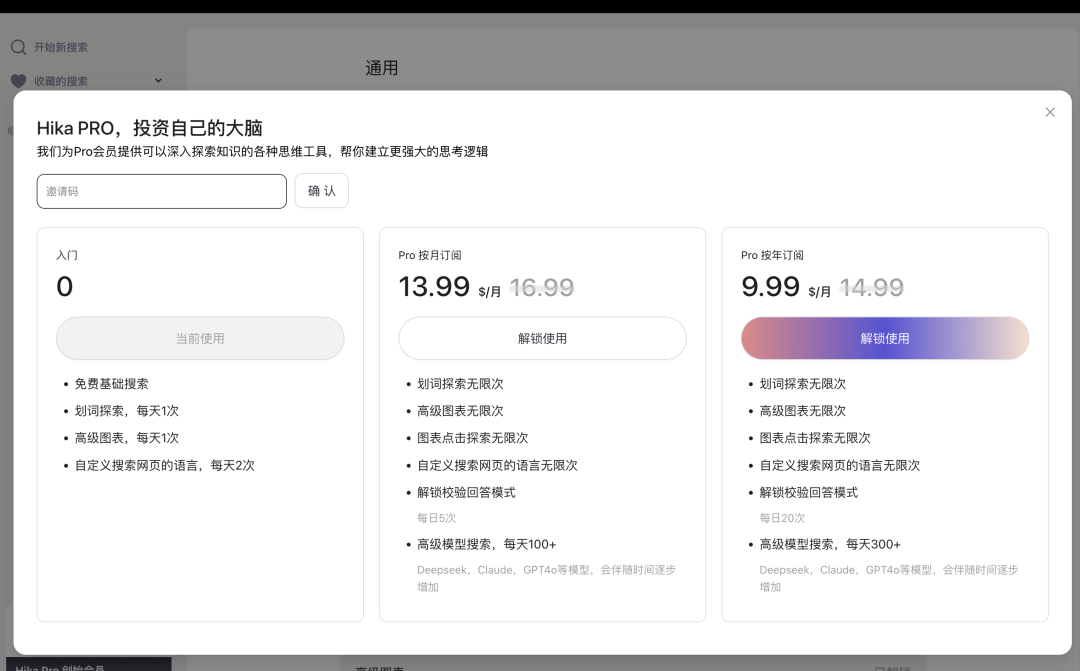This screenshot has width=1080, height=671.
Task: Click the Pro 按月订阅 plan title
Action: (430, 255)
